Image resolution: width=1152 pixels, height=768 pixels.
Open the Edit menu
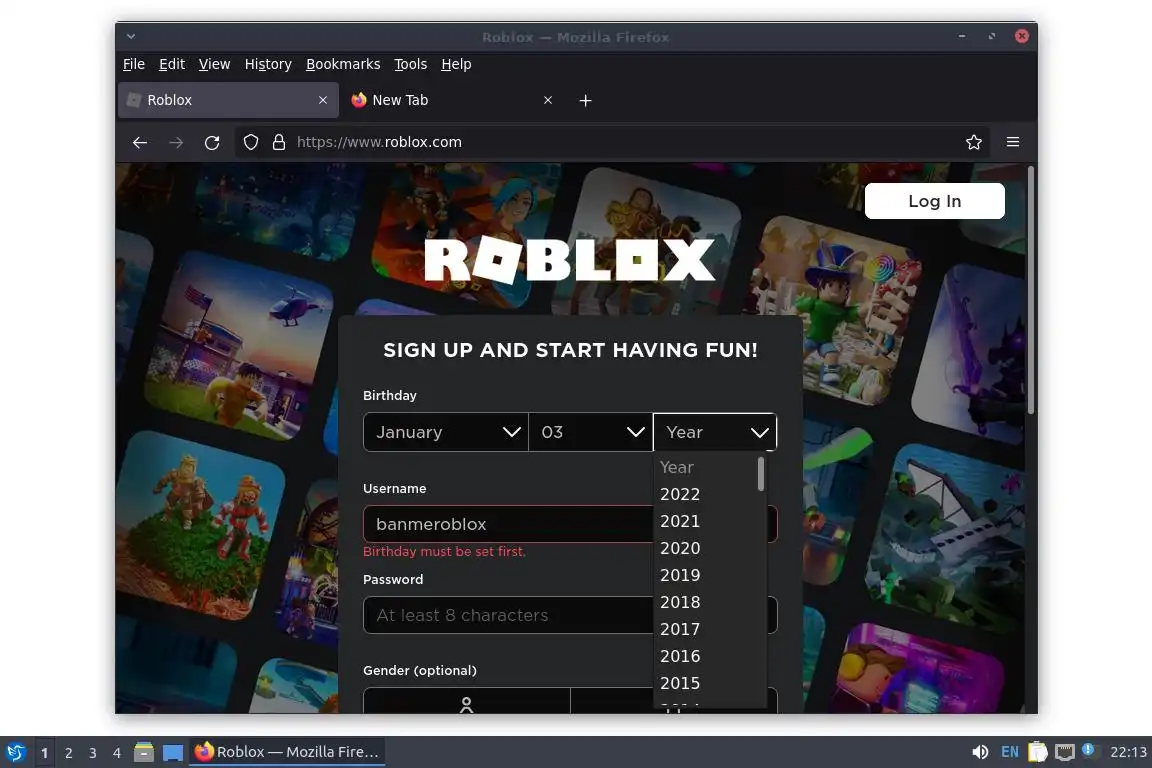[x=172, y=64]
